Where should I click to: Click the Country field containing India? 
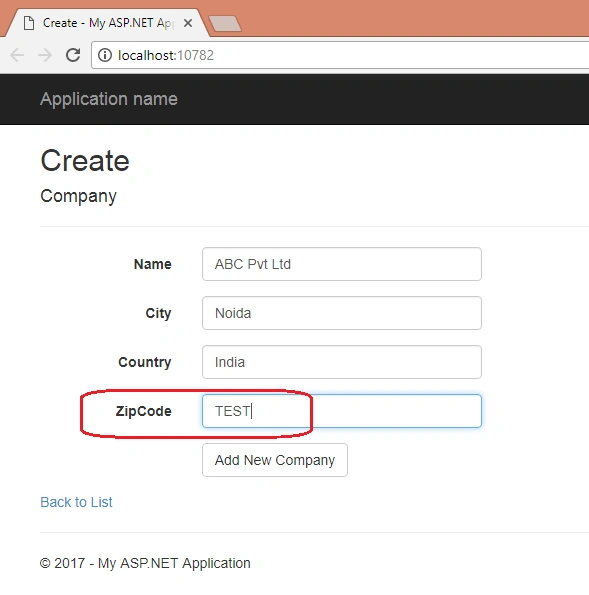pyautogui.click(x=342, y=362)
